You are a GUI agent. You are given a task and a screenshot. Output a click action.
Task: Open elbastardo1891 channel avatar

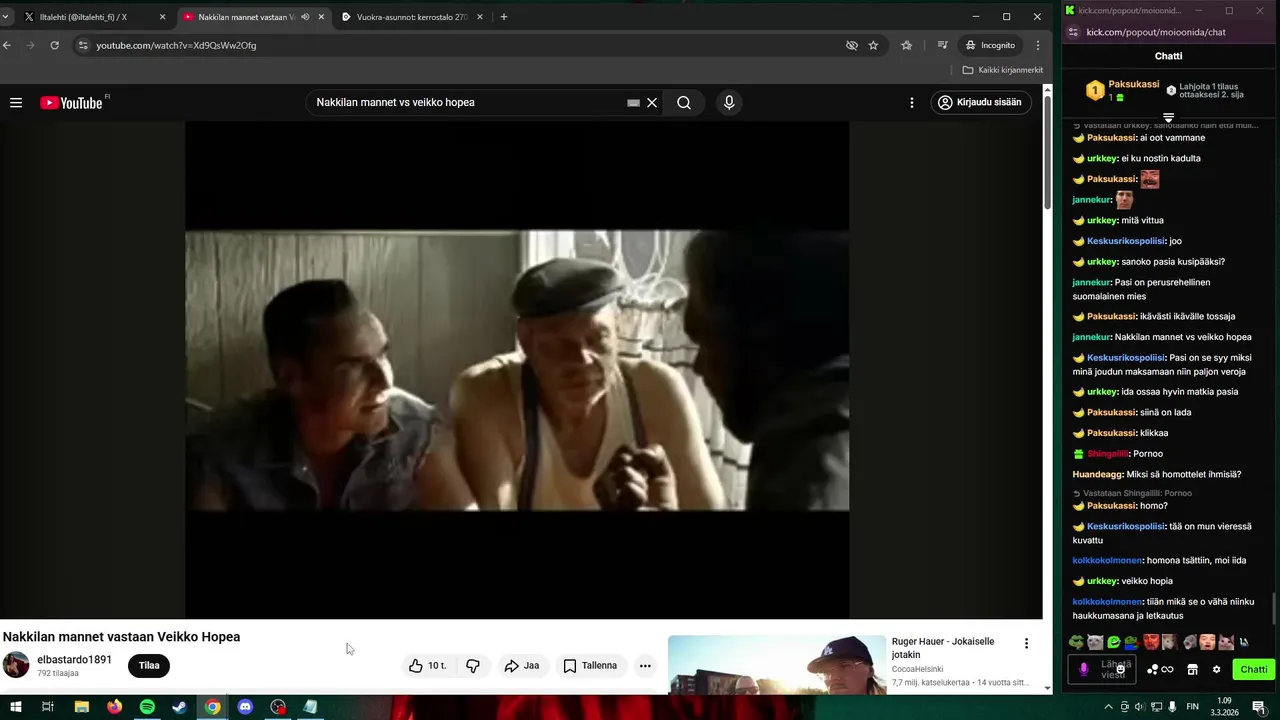16,665
